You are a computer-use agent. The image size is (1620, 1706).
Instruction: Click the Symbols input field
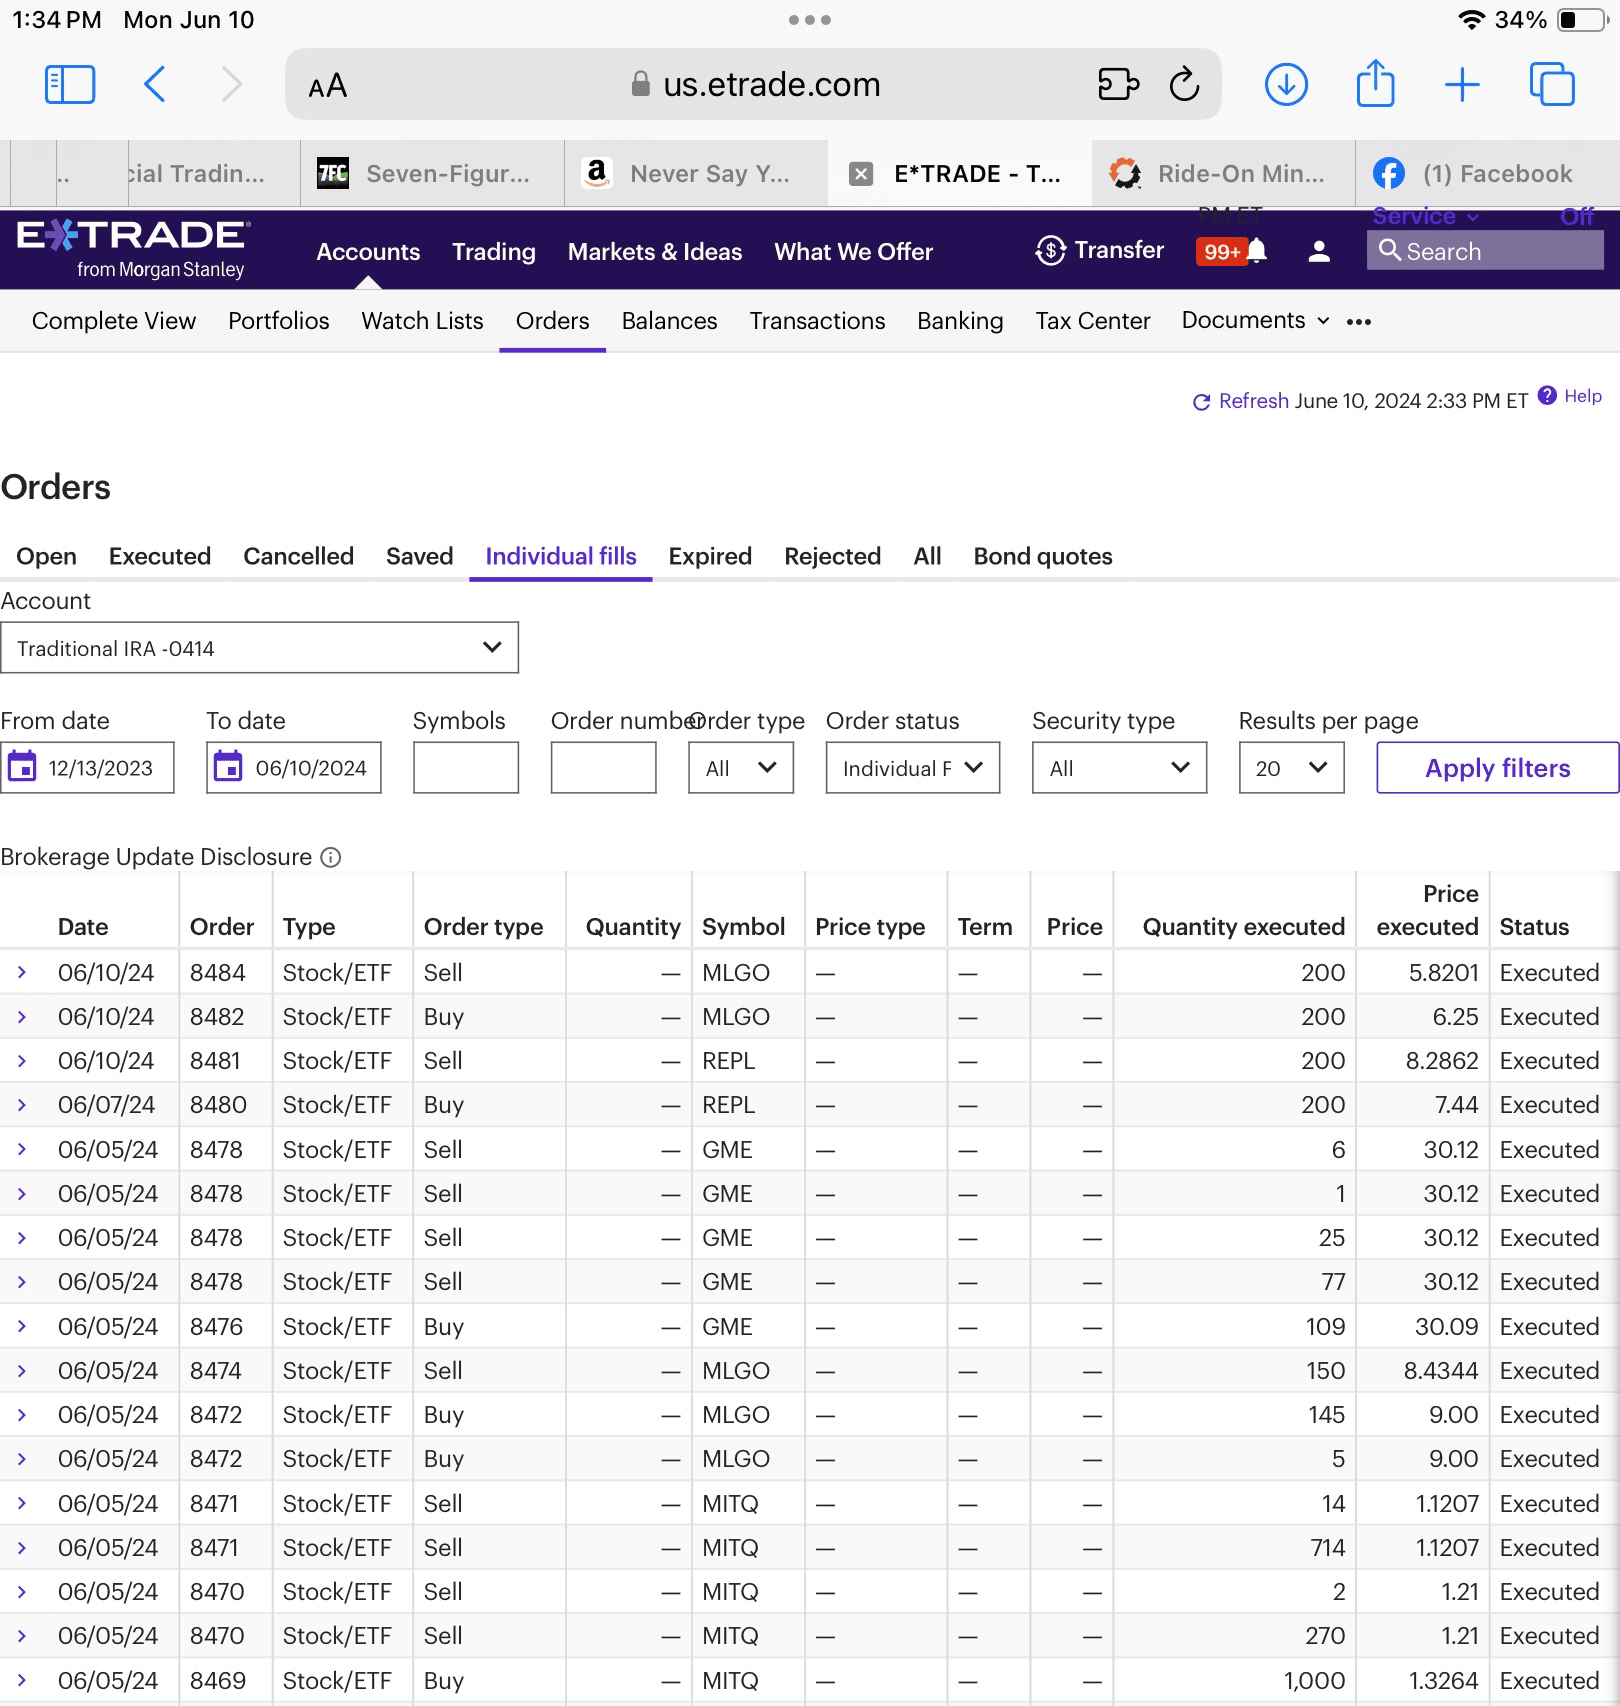pyautogui.click(x=465, y=768)
